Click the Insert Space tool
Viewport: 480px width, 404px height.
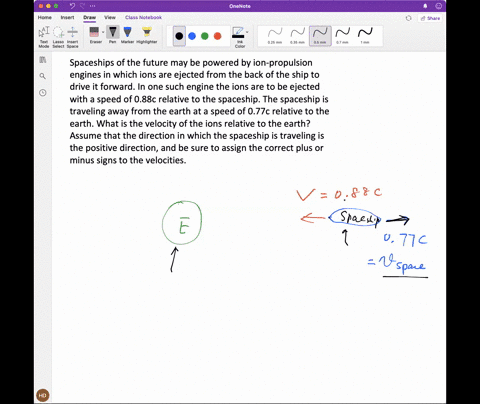tap(72, 37)
